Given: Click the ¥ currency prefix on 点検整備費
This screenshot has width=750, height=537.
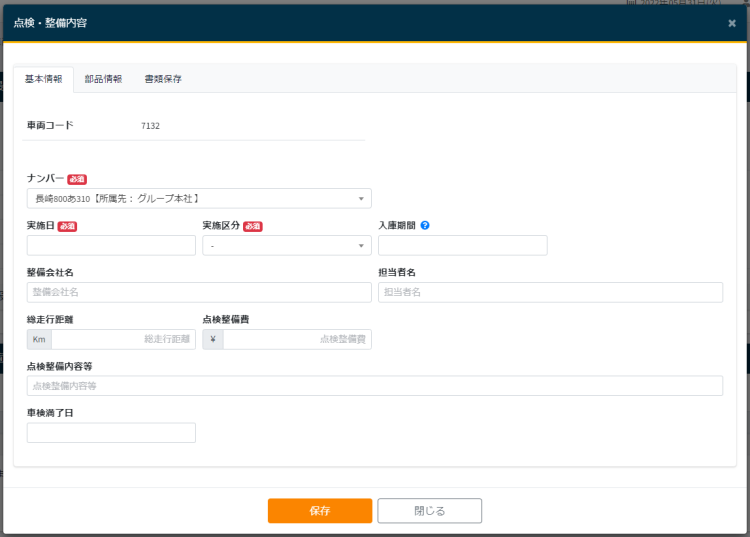Looking at the screenshot, I should tap(213, 340).
